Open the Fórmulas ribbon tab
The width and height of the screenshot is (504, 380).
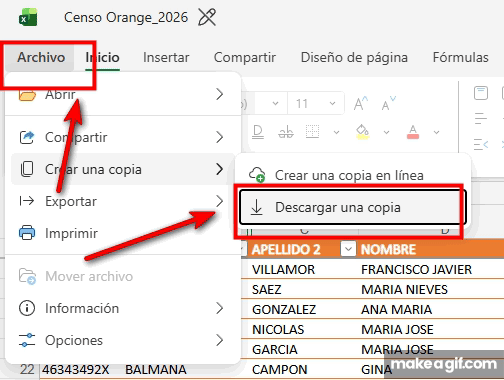pos(460,57)
